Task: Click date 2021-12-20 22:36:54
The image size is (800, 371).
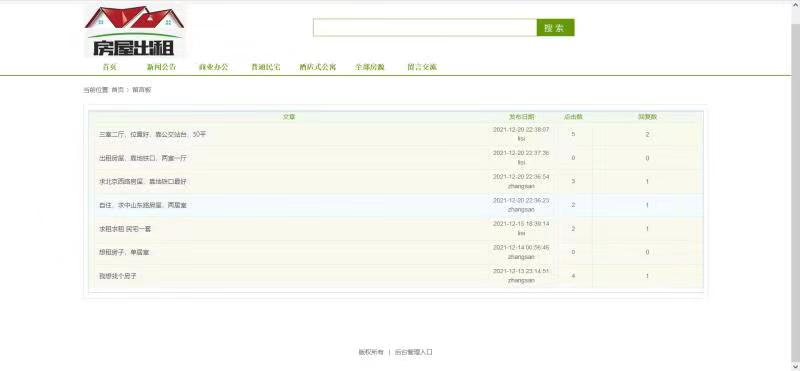Action: [x=521, y=177]
